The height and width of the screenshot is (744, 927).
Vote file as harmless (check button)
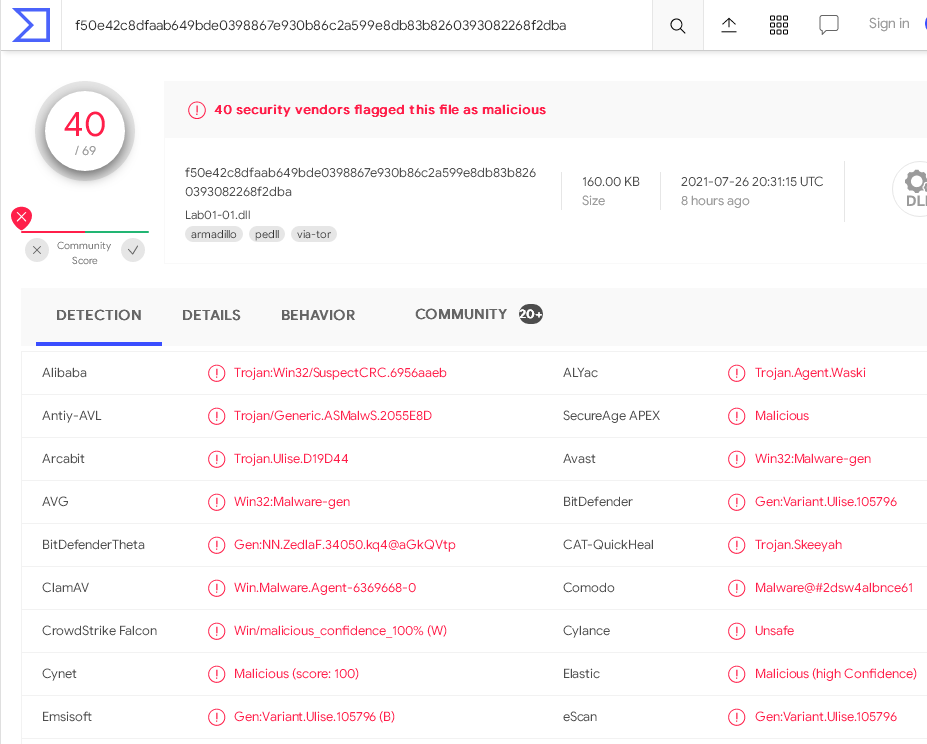pos(133,250)
